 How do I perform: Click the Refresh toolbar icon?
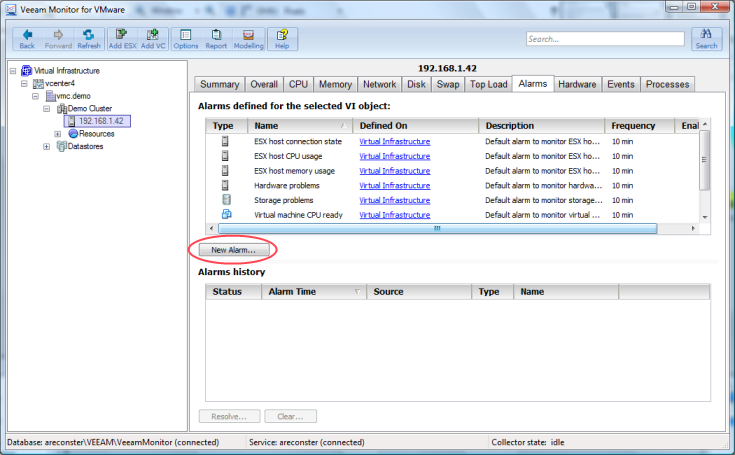[x=88, y=39]
